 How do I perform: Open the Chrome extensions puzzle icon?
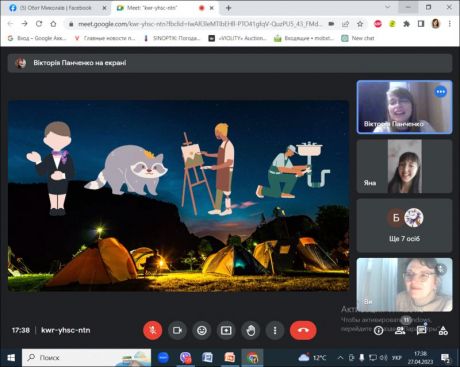(x=406, y=24)
